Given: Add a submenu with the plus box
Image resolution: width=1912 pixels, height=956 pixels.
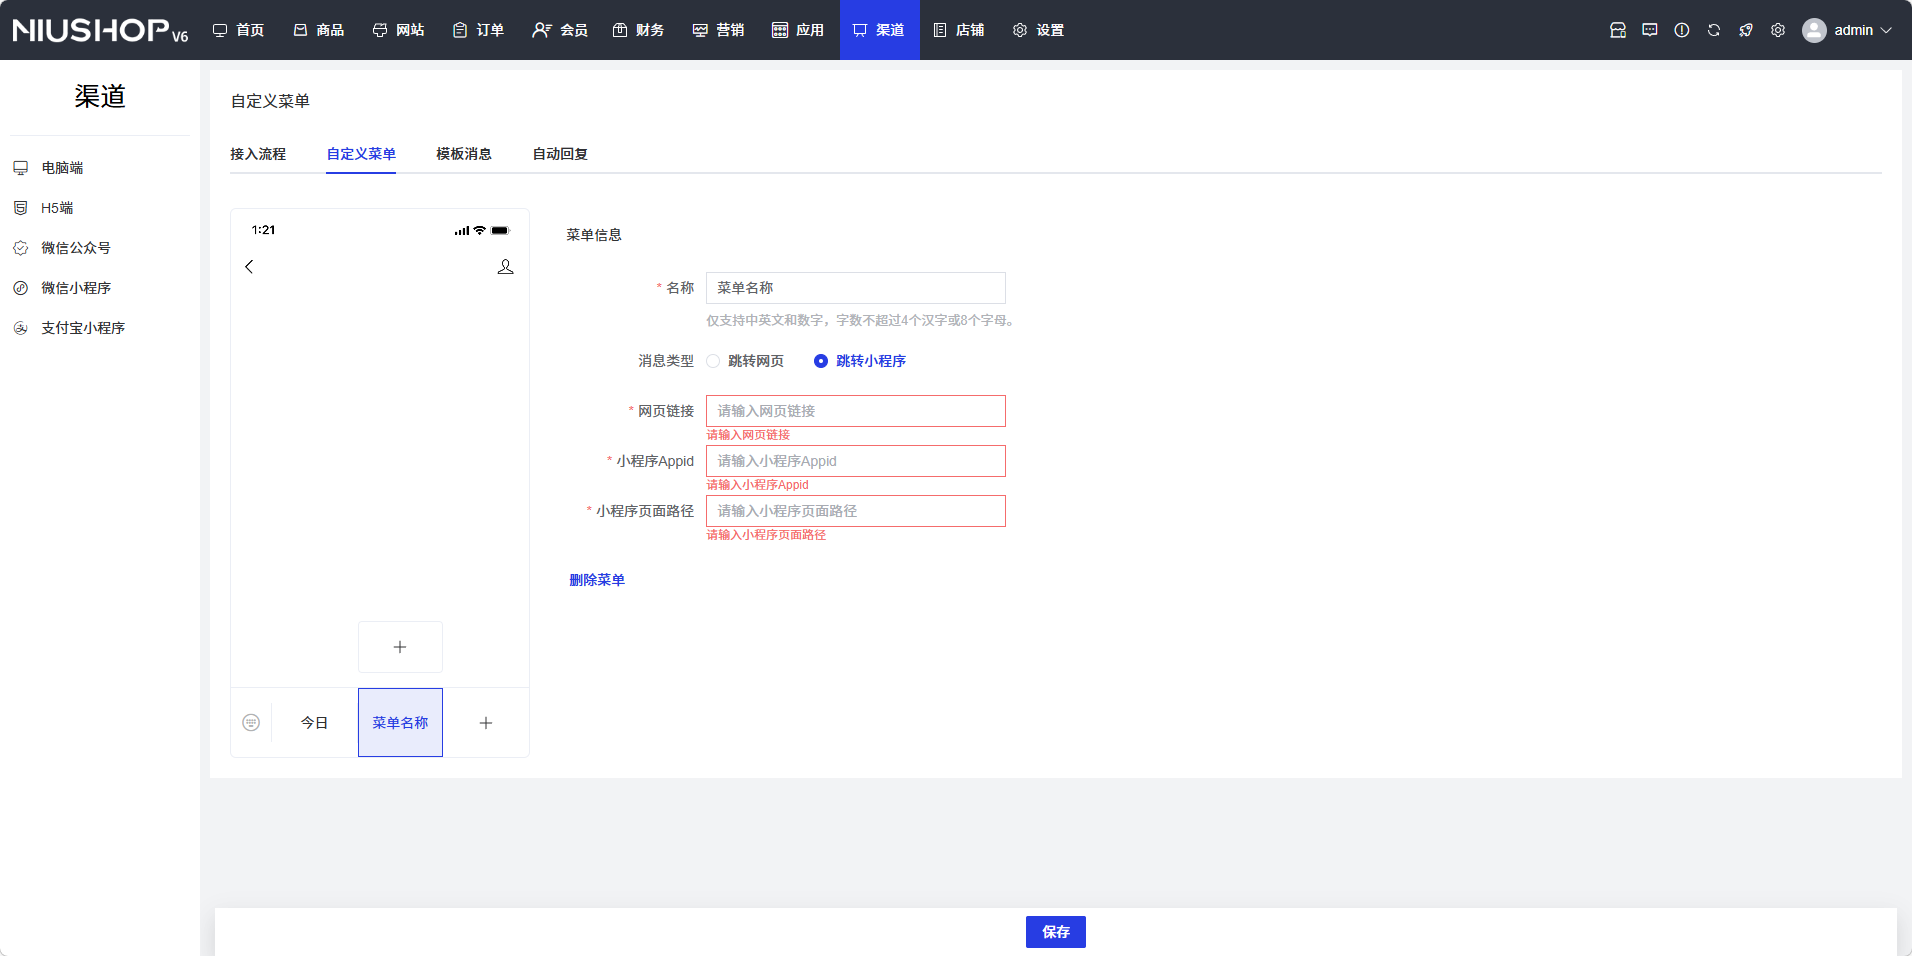Looking at the screenshot, I should (400, 647).
